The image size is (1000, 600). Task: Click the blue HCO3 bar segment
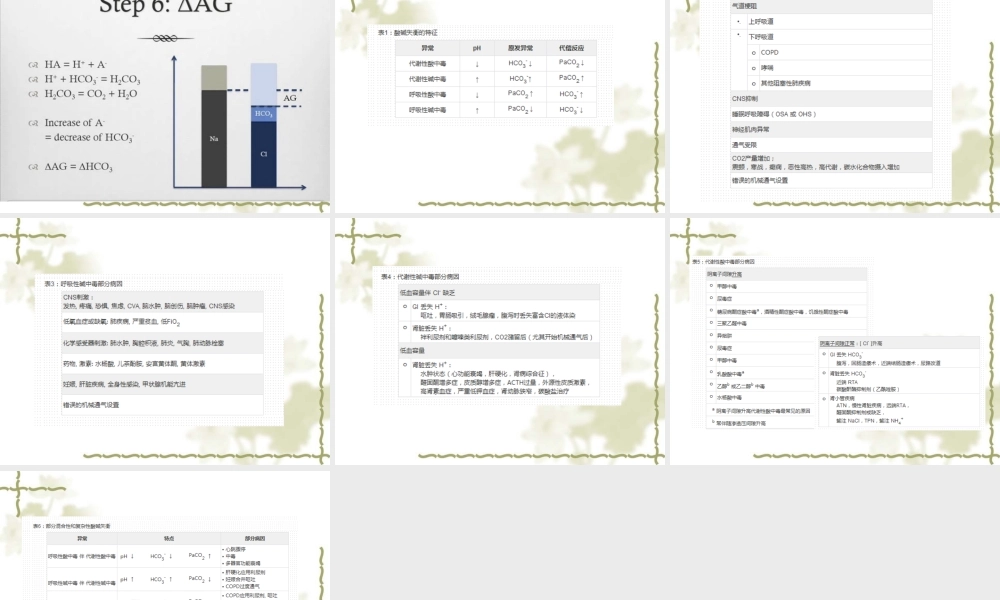pos(263,114)
